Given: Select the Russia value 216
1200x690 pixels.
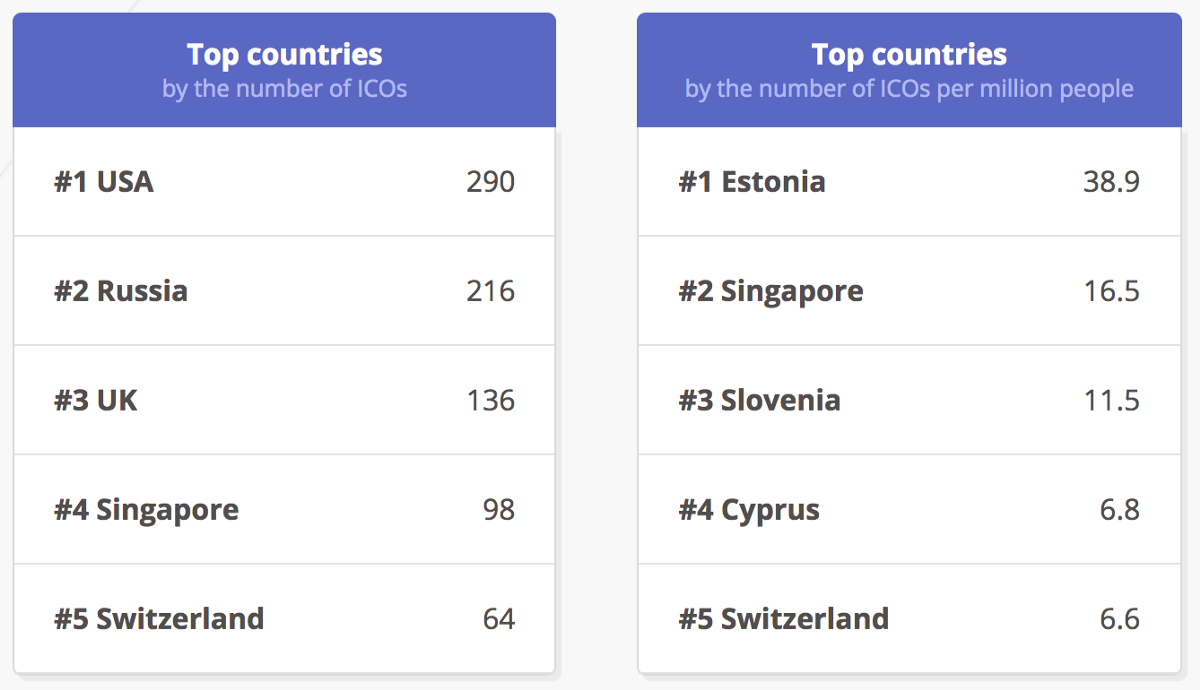Looking at the screenshot, I should (x=490, y=291).
